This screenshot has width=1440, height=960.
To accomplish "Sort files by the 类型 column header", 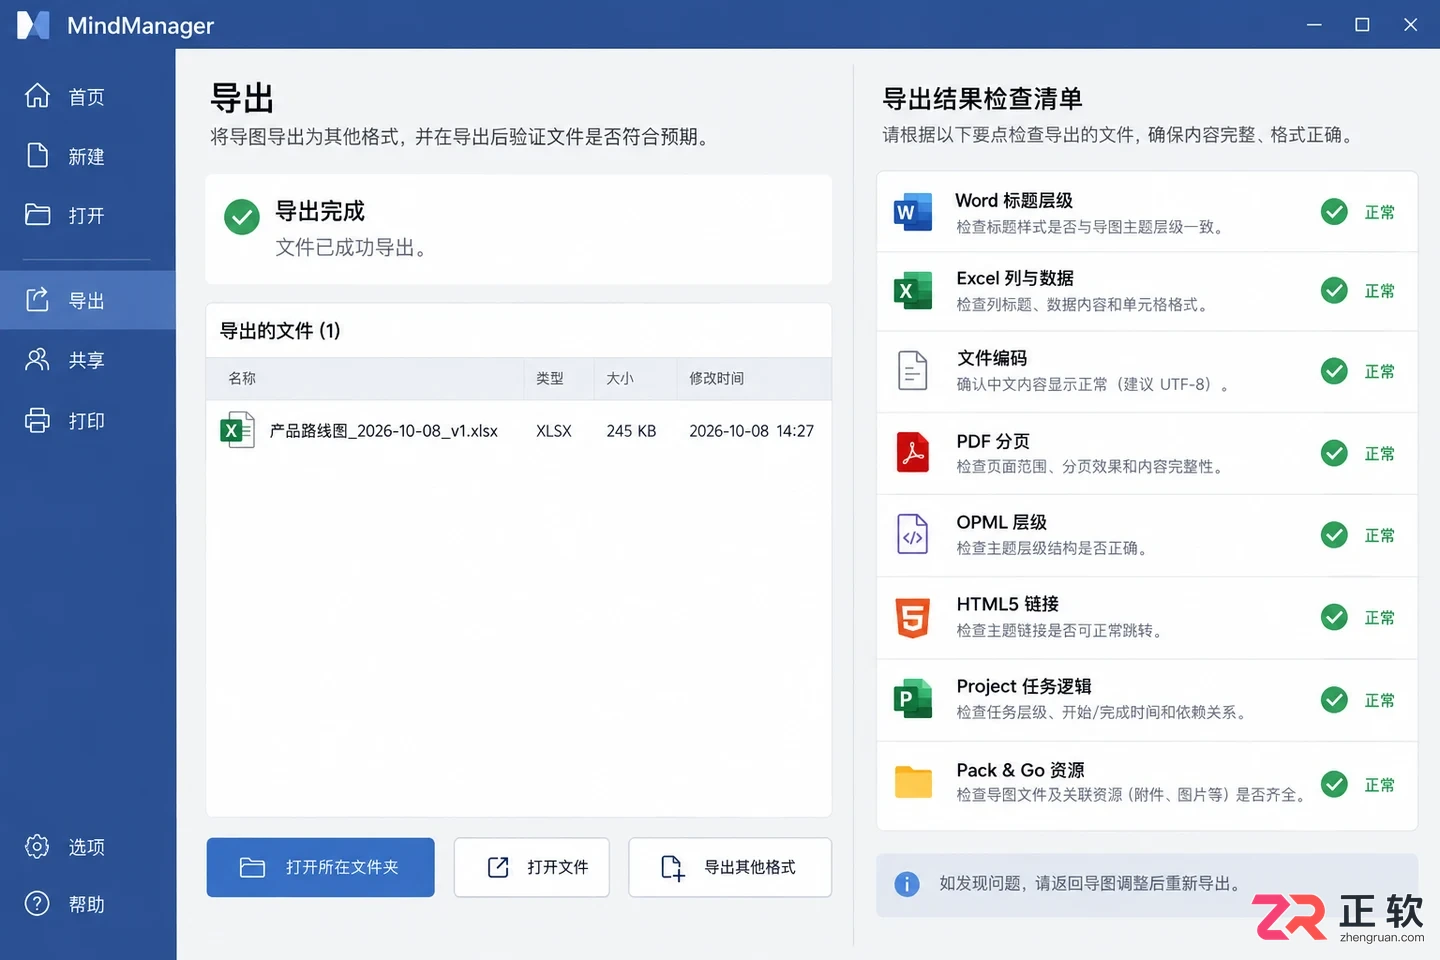I will [550, 378].
